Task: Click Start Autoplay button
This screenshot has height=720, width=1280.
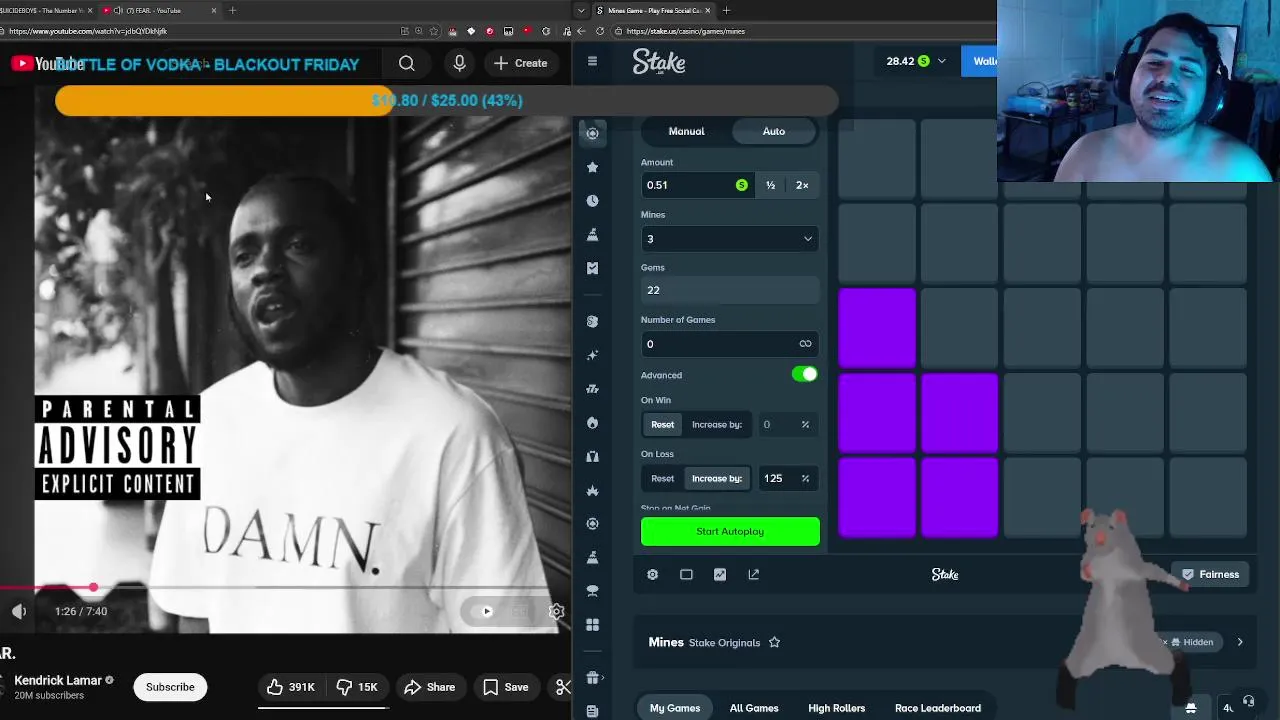Action: pos(730,531)
